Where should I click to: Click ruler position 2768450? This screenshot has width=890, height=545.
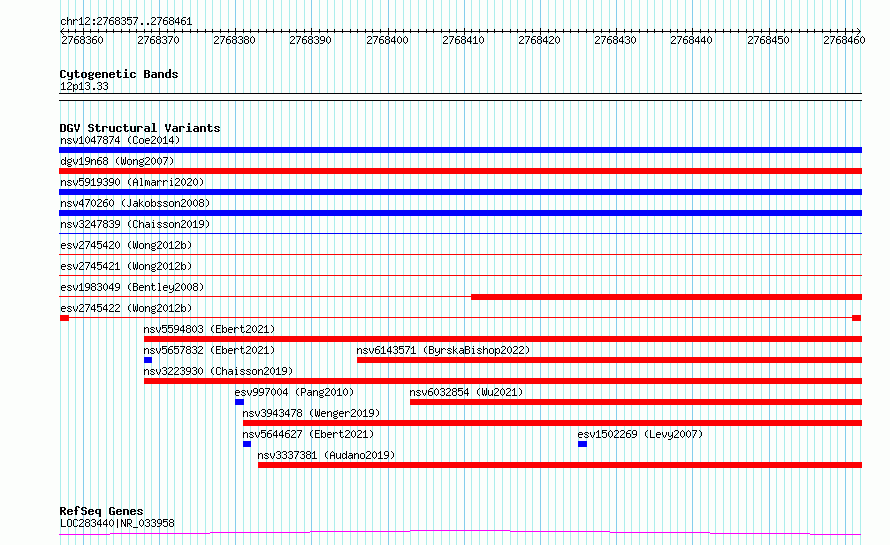[x=768, y=40]
